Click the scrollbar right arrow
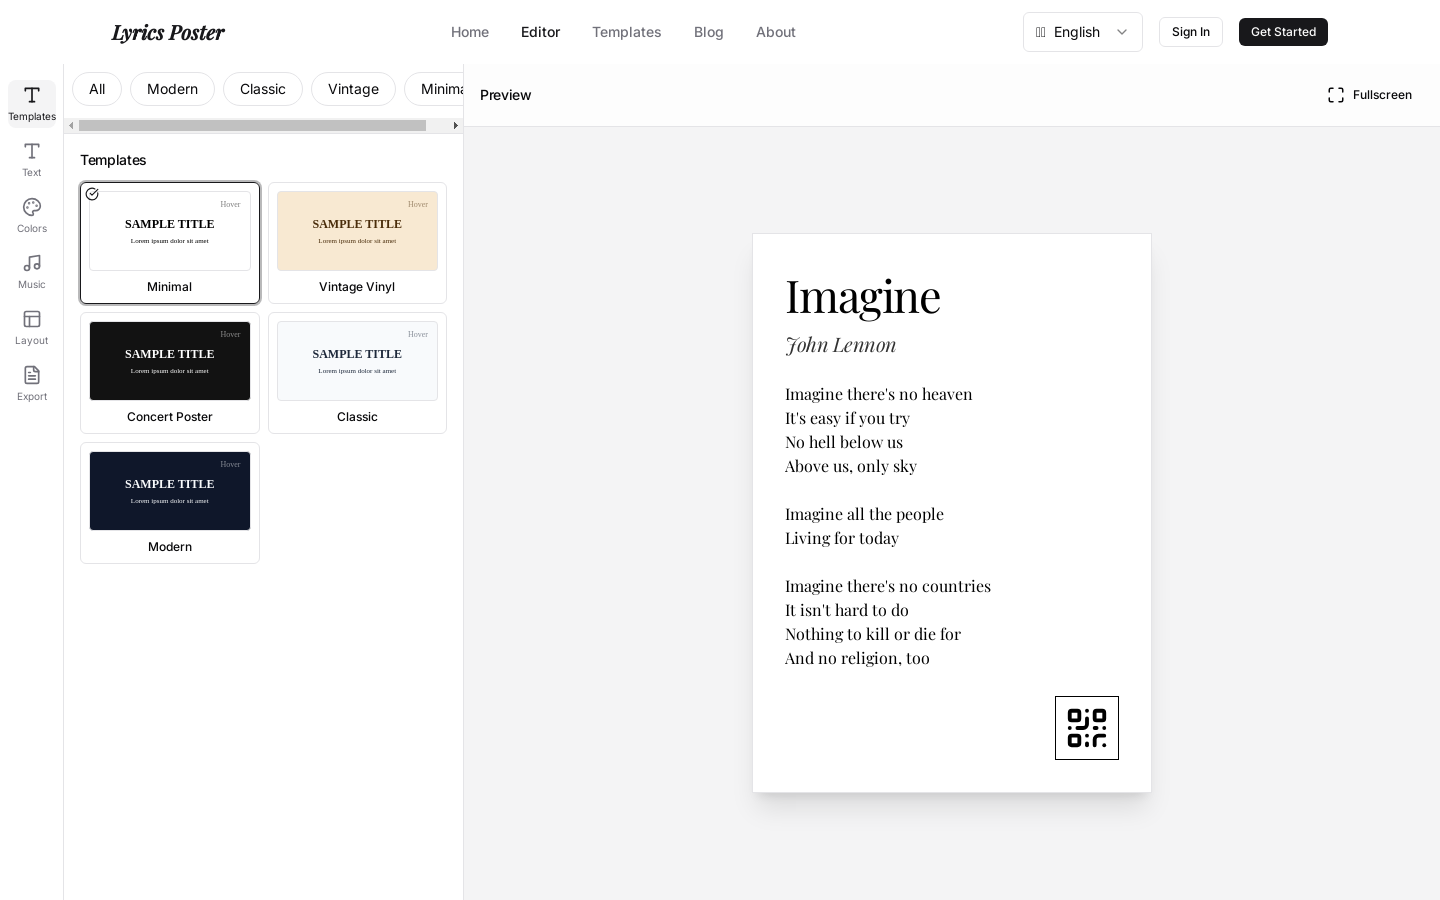This screenshot has width=1440, height=900. (x=456, y=126)
